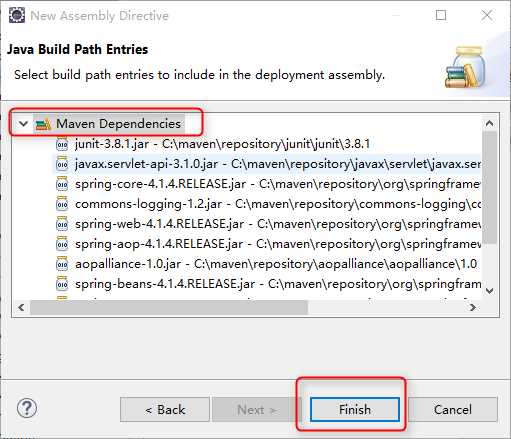
Task: Click the disabled Next button
Action: tap(257, 409)
